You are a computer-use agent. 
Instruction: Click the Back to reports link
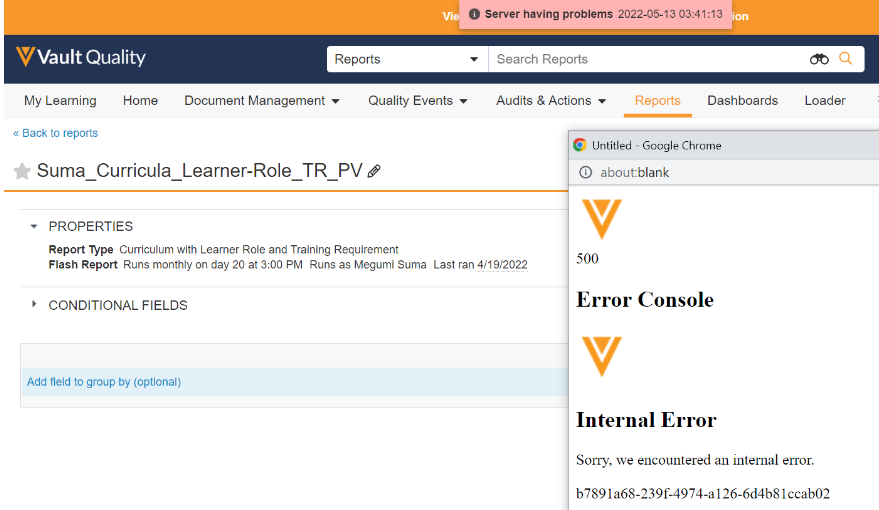point(55,133)
